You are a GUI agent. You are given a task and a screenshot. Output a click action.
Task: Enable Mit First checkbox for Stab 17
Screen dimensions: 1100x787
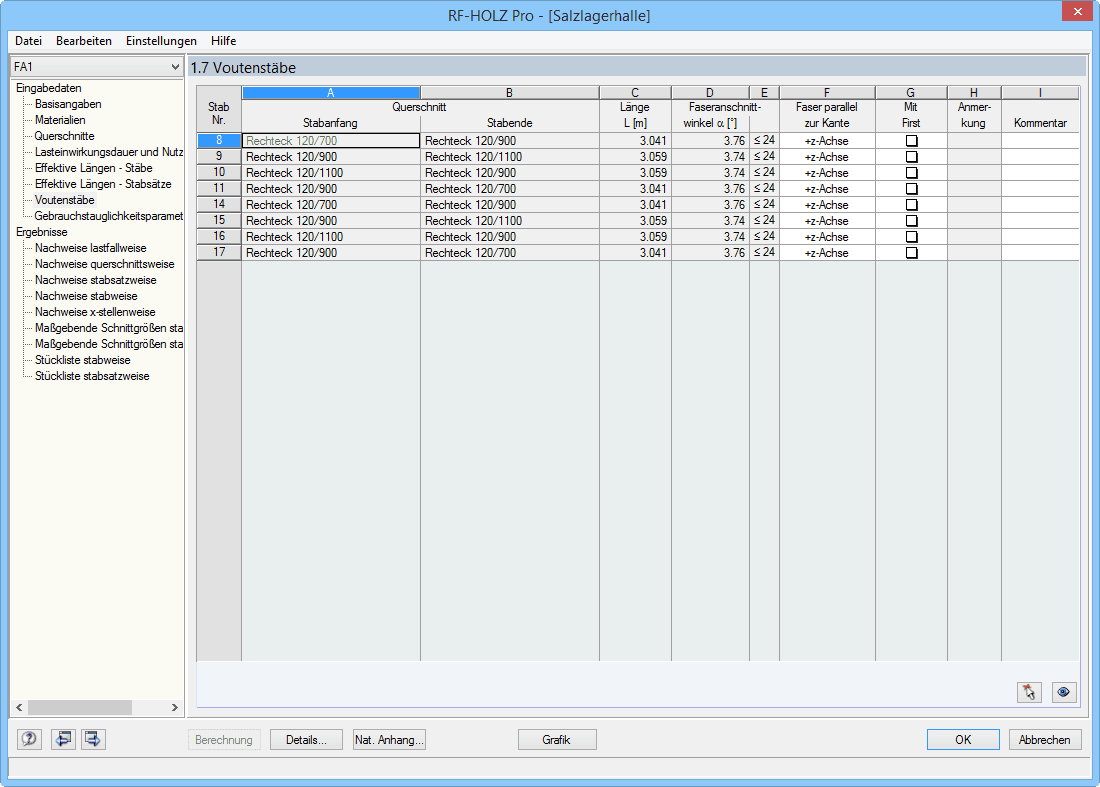point(911,253)
